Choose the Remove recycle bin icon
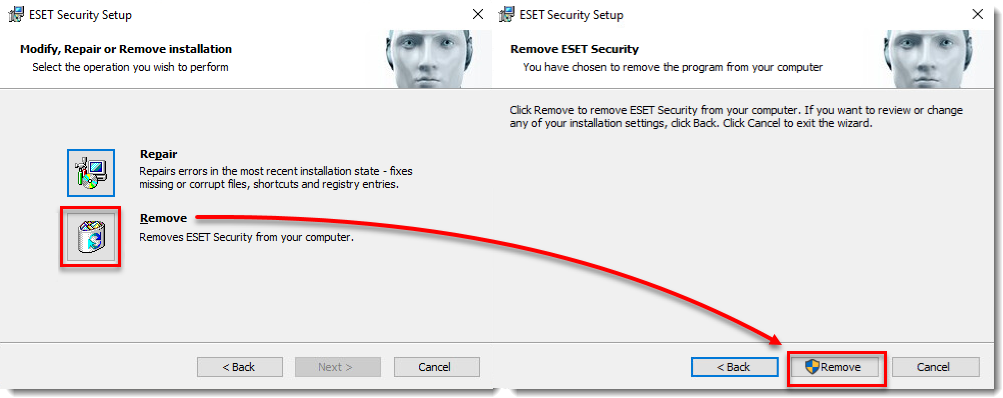The width and height of the screenshot is (1003, 398). click(91, 237)
